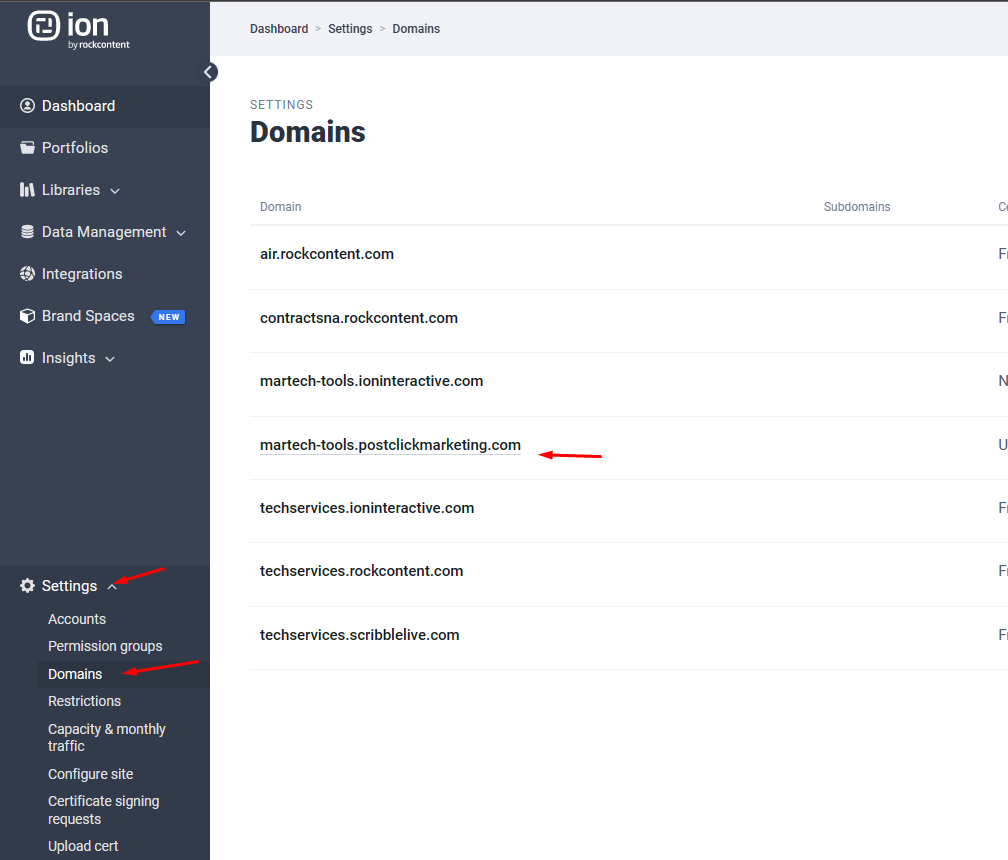Viewport: 1008px width, 860px height.
Task: Click the Dashboard user-circle icon
Action: (x=27, y=105)
